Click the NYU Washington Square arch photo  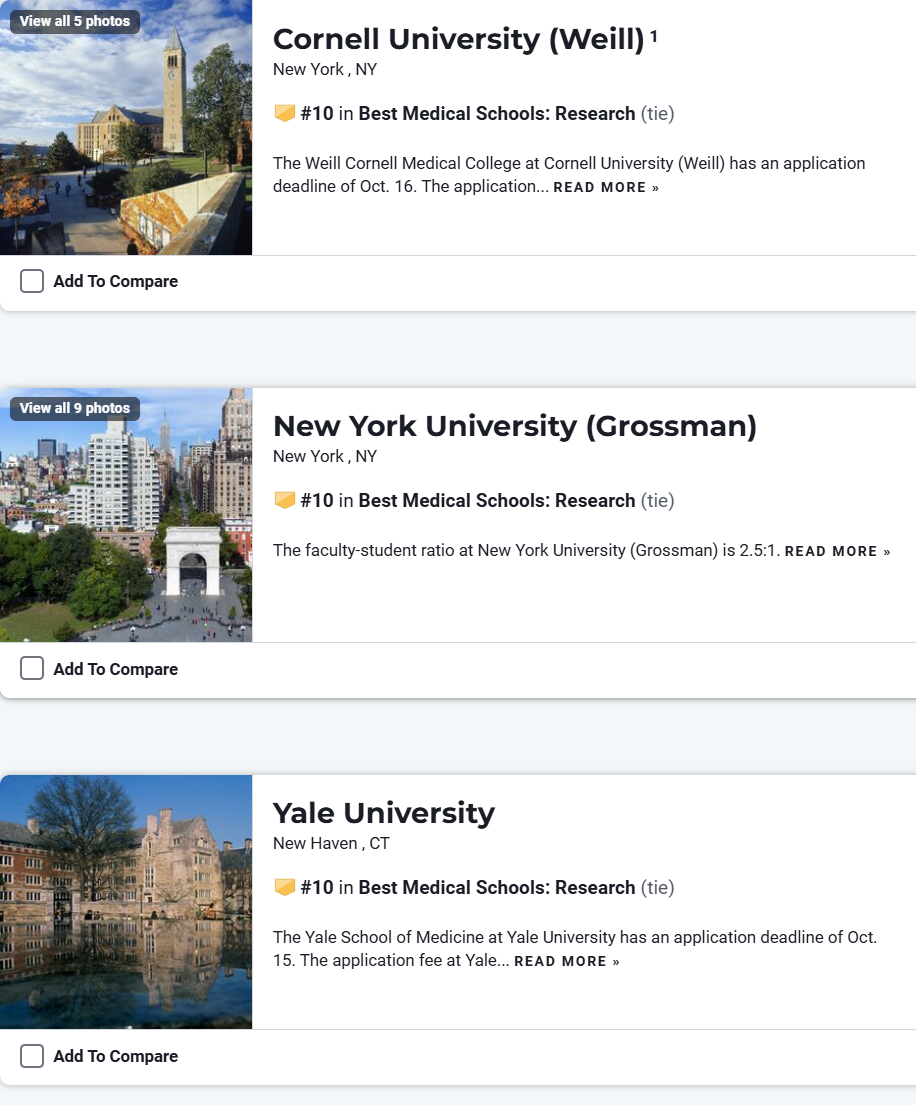(x=126, y=530)
